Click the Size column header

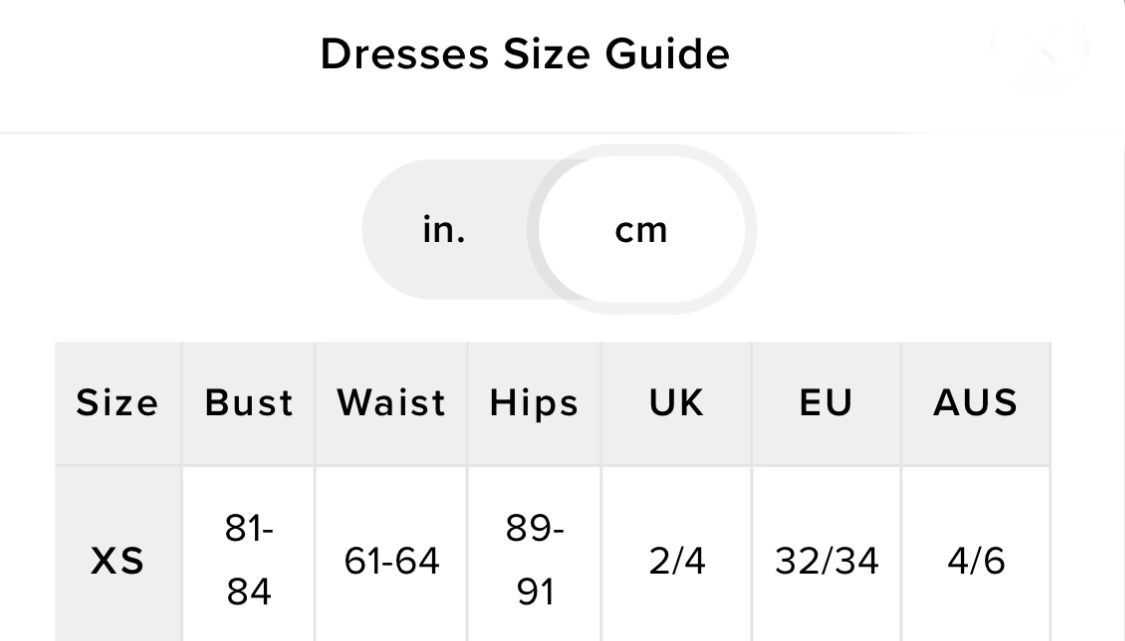pos(118,403)
